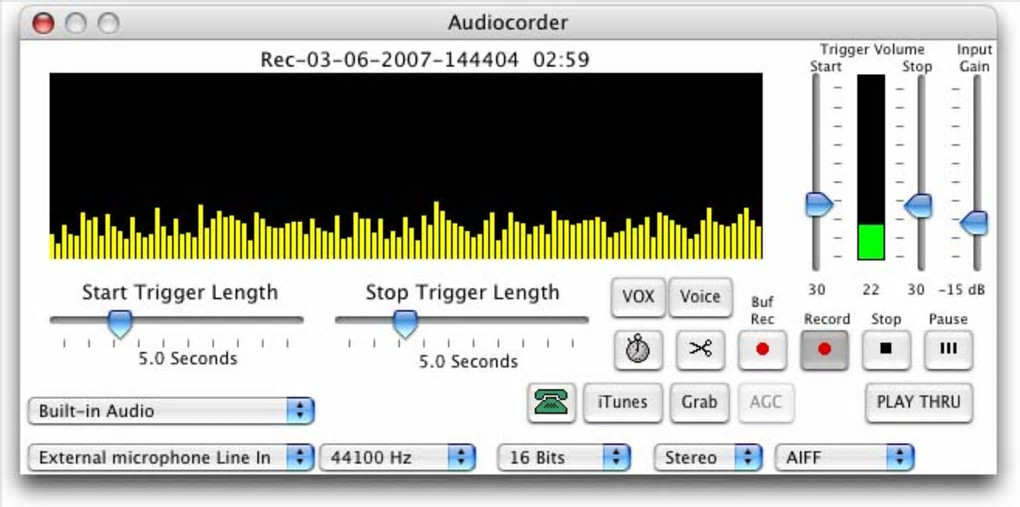Open the 44100 Hz sample rate dropdown
The height and width of the screenshot is (507, 1020).
pyautogui.click(x=397, y=458)
